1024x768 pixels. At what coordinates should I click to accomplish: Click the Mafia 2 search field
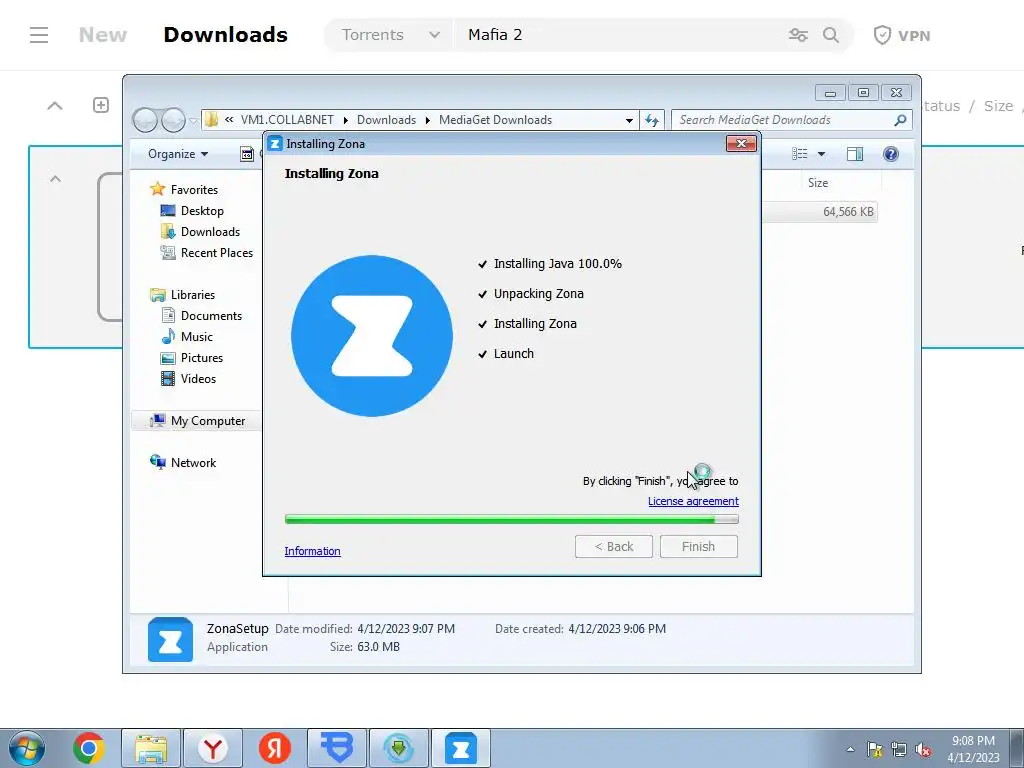click(x=620, y=35)
